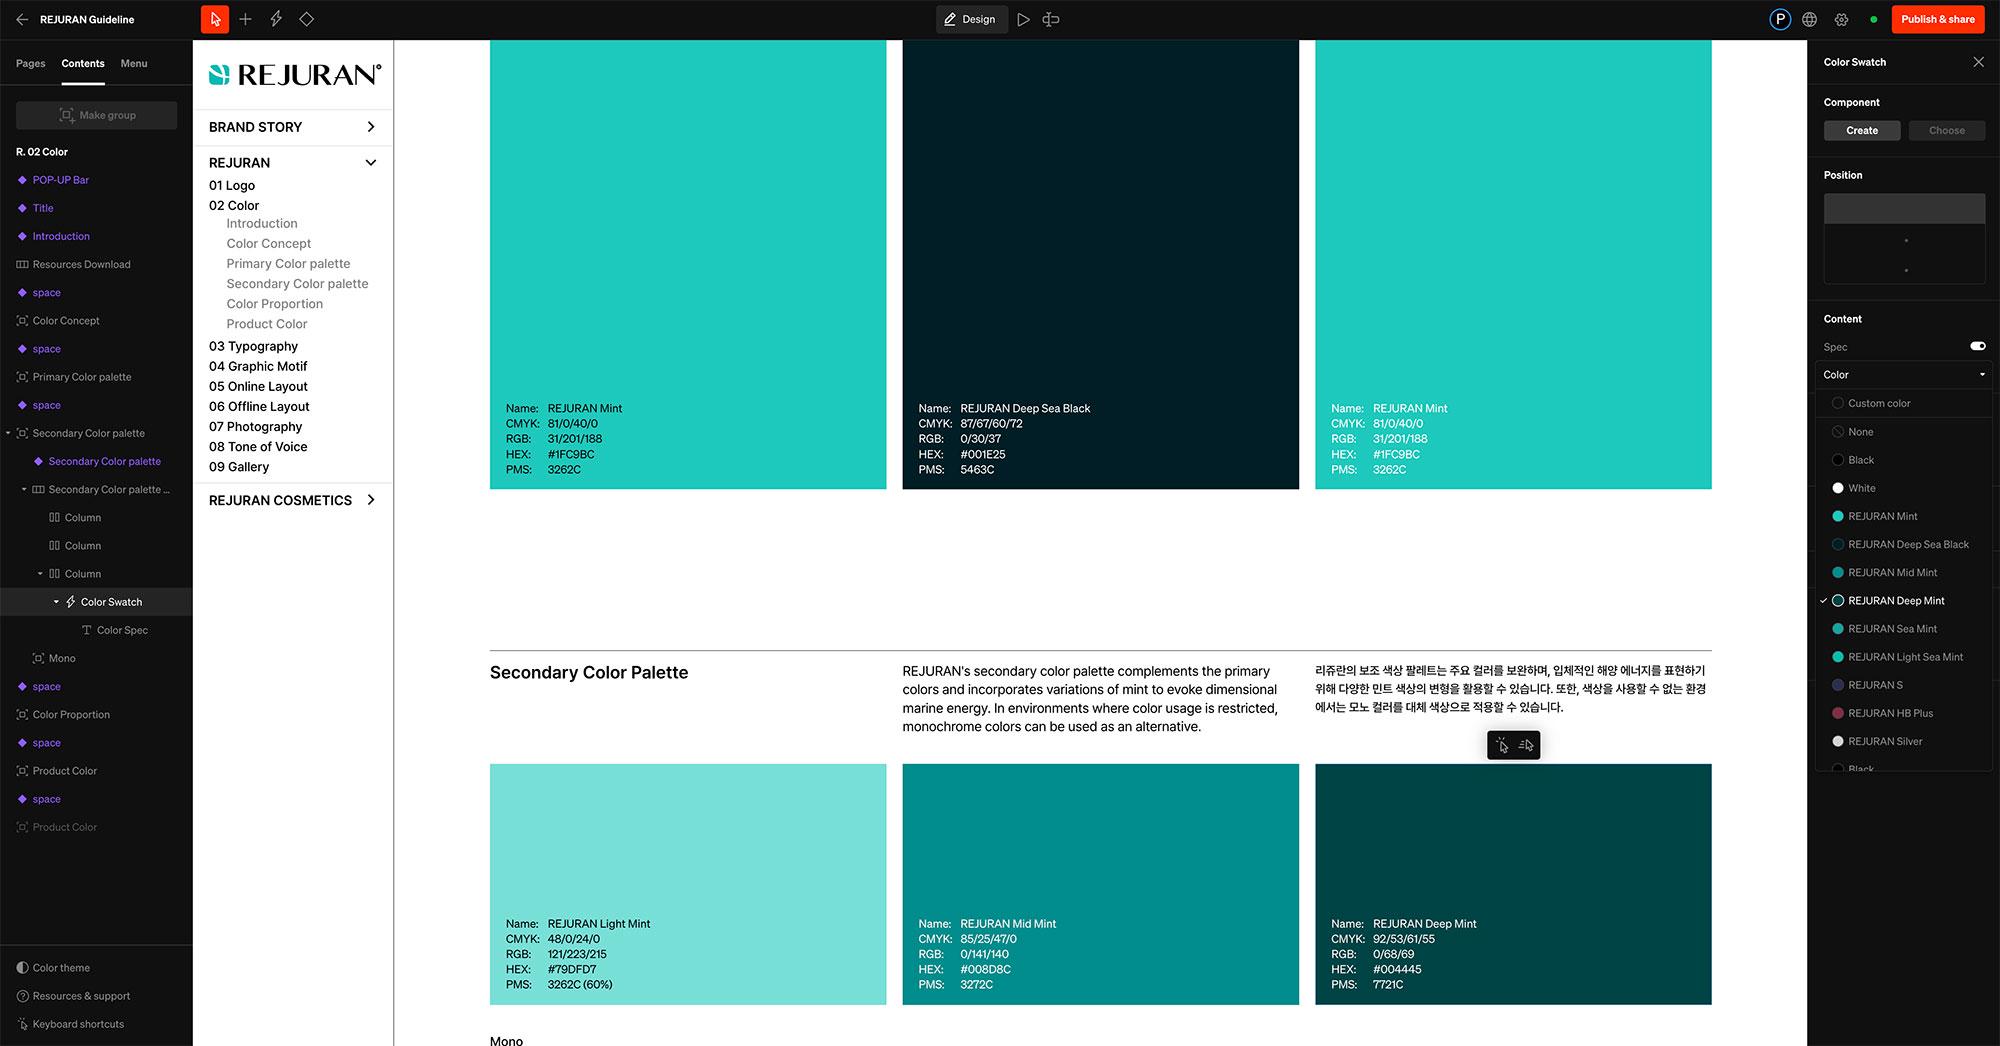Open the Color dropdown in Content
Screen dimensions: 2000x1046
pos(1904,375)
